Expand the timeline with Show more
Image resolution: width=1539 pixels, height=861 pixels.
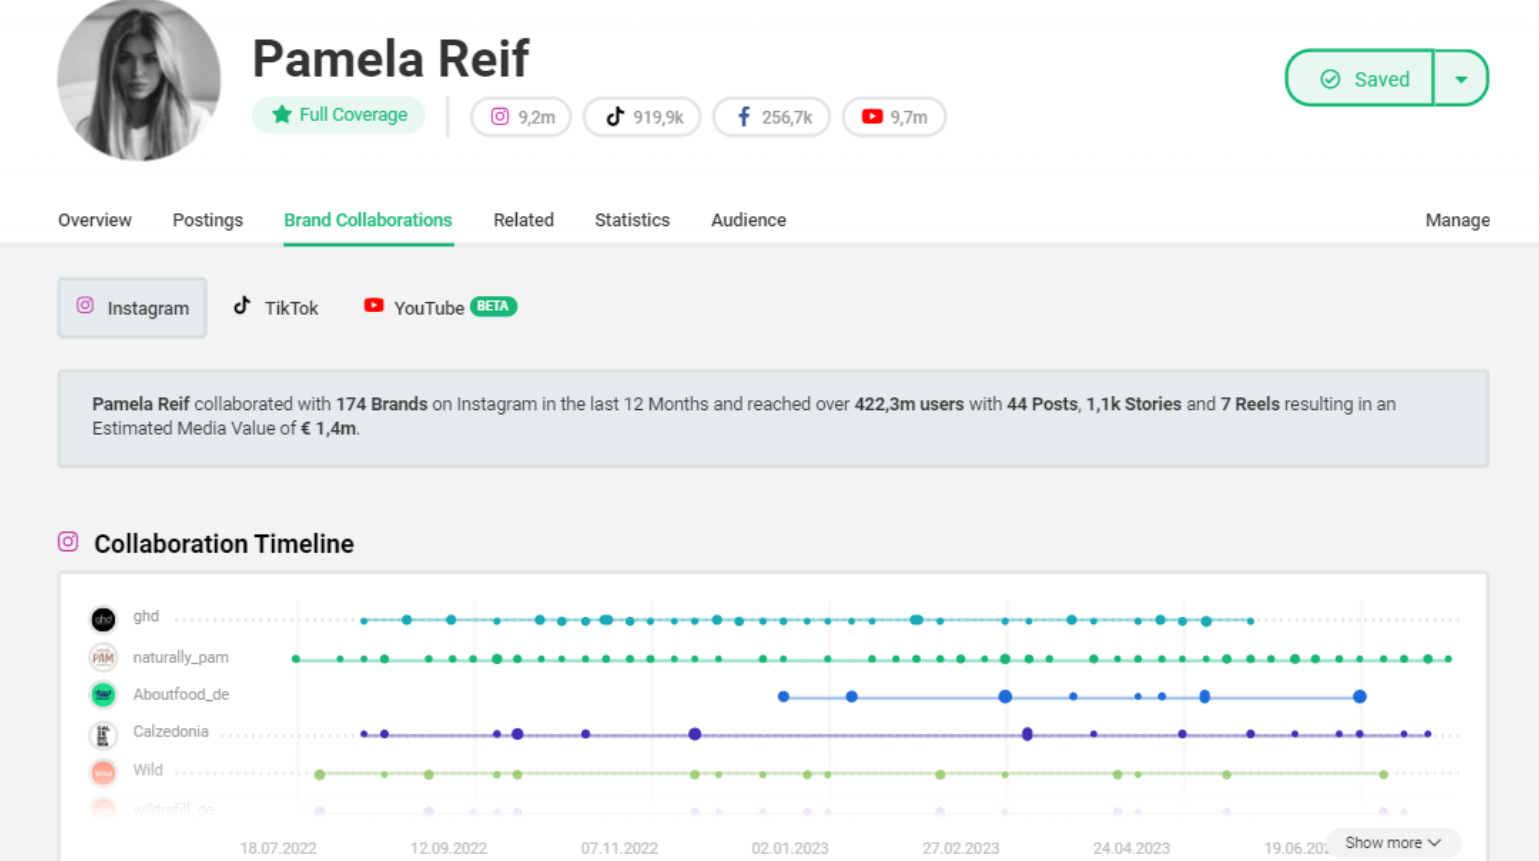pyautogui.click(x=1393, y=843)
